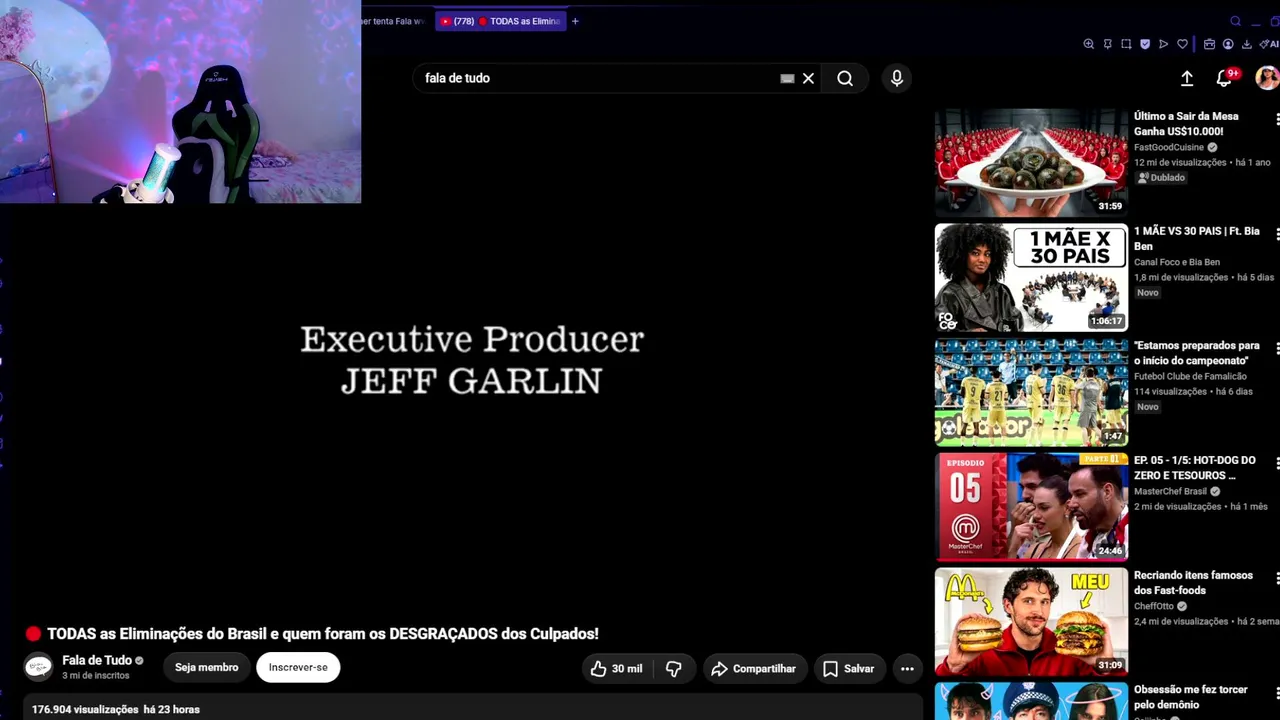Like the video with thumbs up
The height and width of the screenshot is (720, 1280).
pos(617,669)
